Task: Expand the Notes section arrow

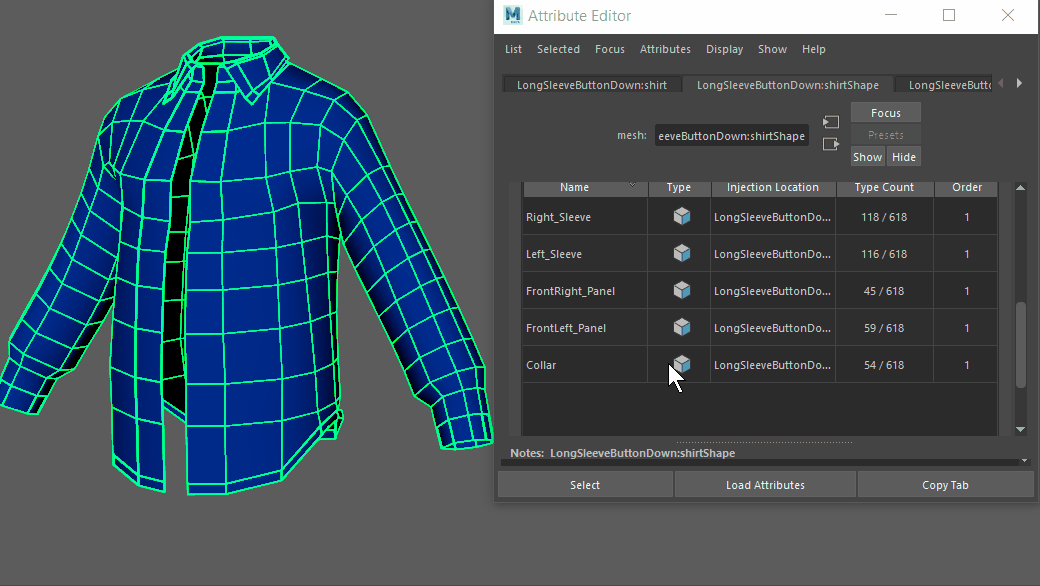Action: pos(1024,461)
